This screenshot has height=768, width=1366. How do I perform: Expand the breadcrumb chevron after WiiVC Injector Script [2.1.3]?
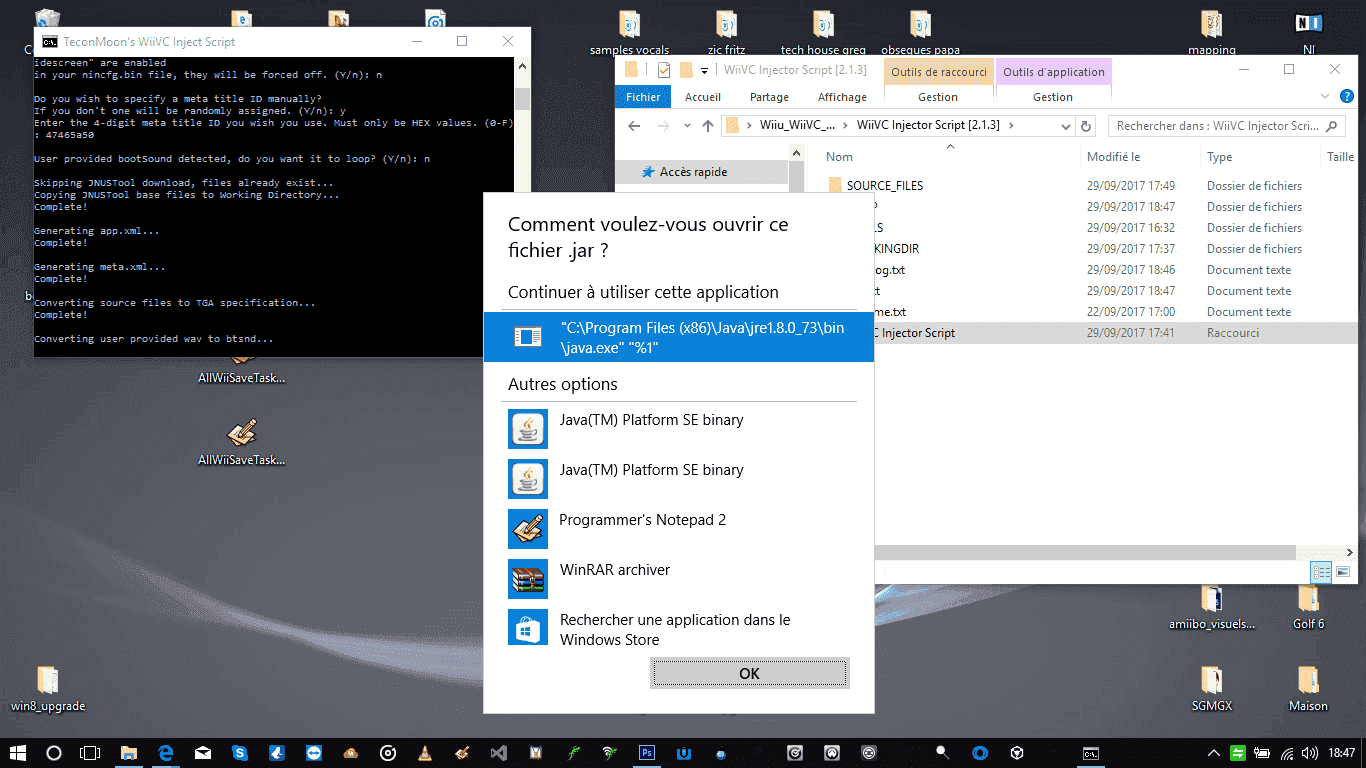(1010, 126)
